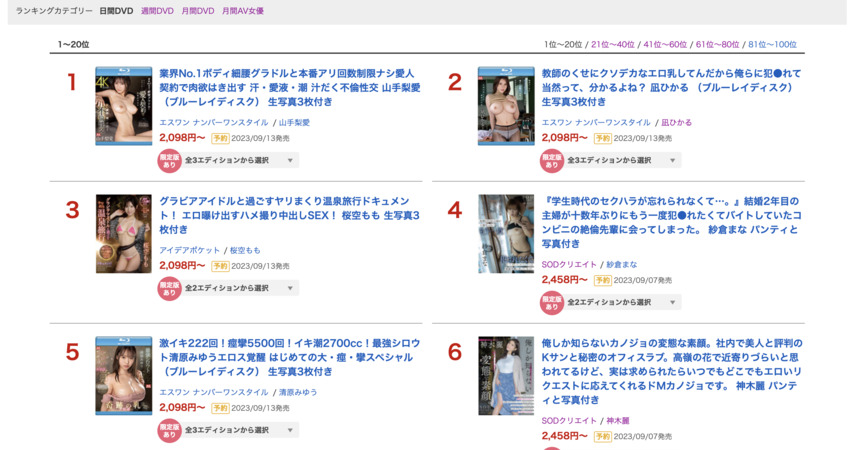Click the 限定版あり badge on rank 1

(x=169, y=160)
